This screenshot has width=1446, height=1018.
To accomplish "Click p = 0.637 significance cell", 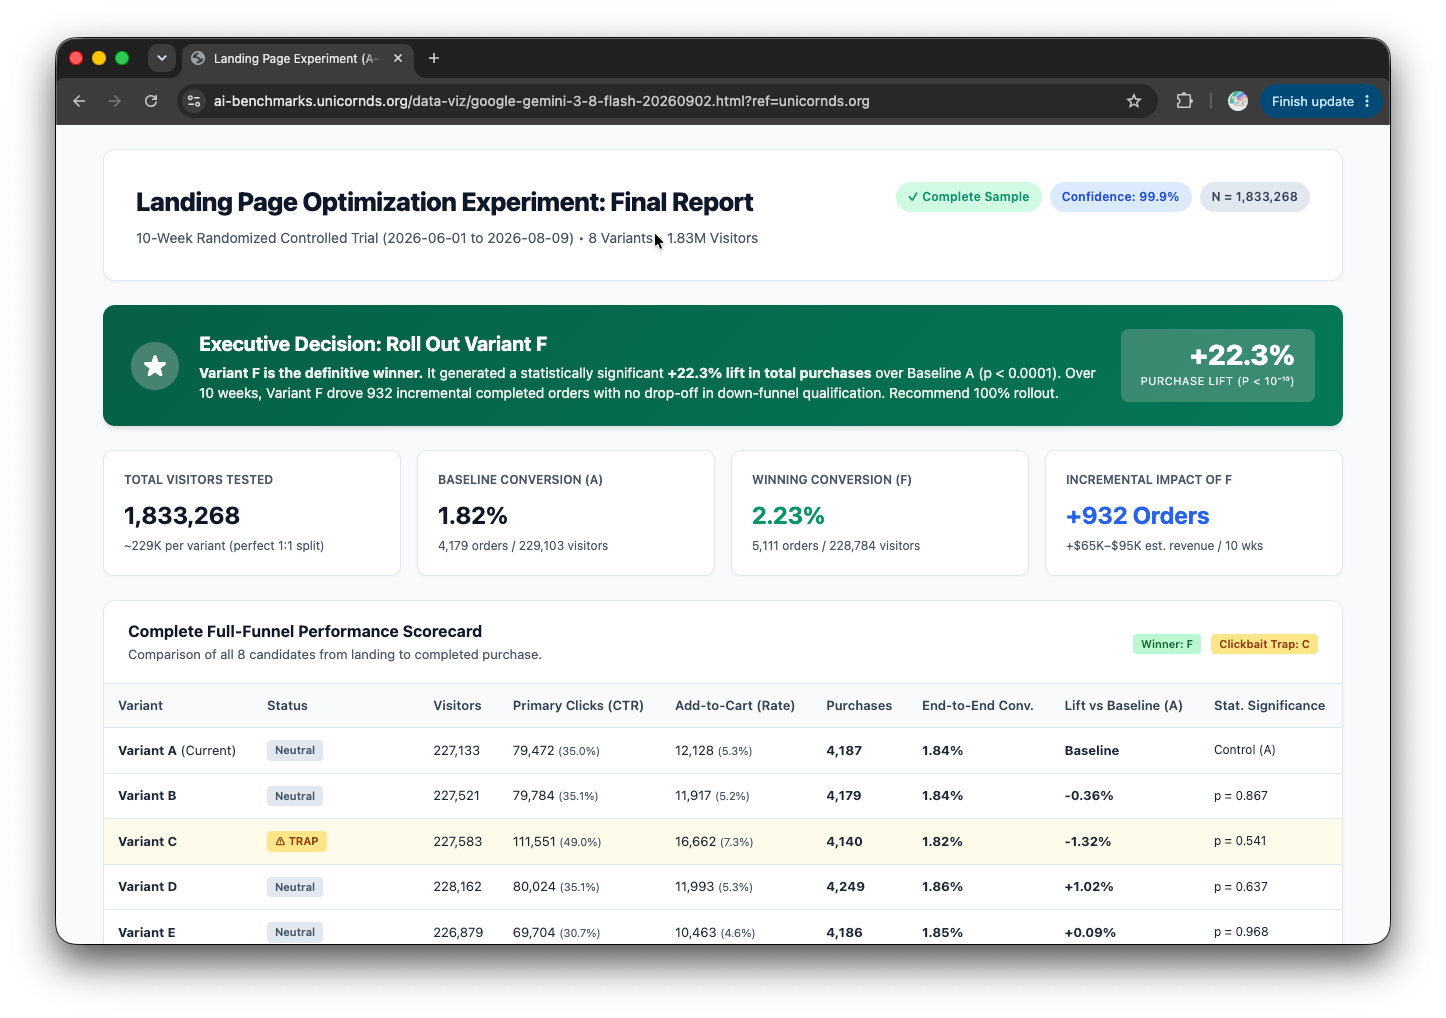I will pyautogui.click(x=1240, y=887).
